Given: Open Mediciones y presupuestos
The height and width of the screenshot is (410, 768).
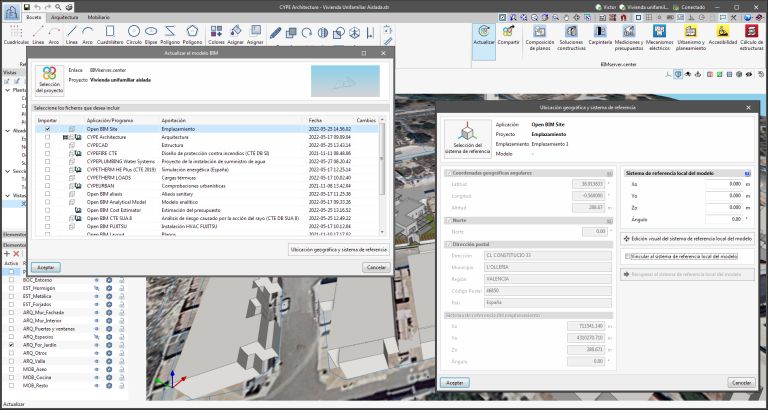Looking at the screenshot, I should pos(628,38).
